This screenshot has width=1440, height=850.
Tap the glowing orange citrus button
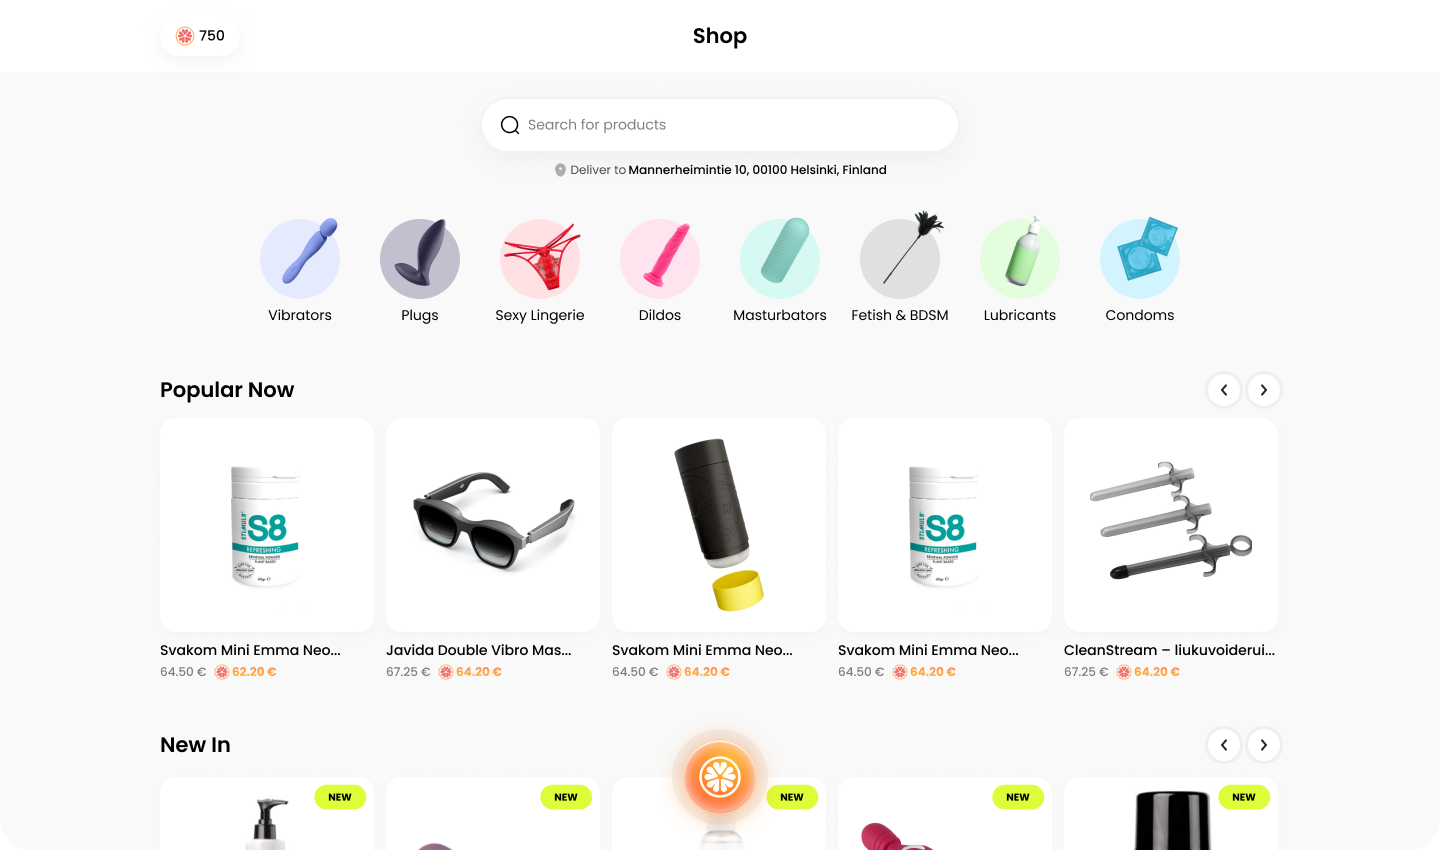point(720,777)
